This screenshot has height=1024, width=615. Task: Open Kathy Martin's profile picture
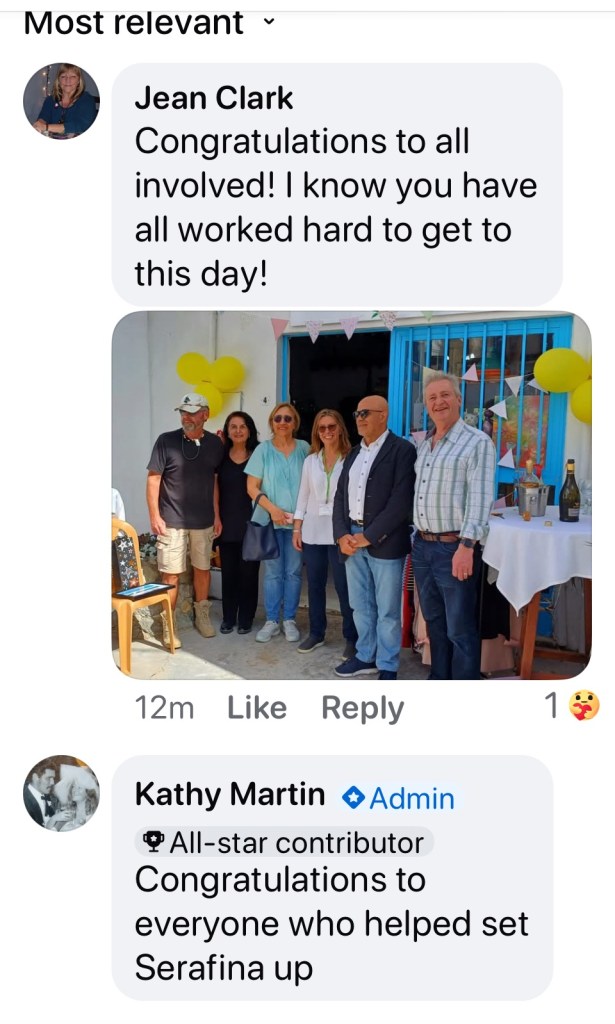(x=61, y=793)
